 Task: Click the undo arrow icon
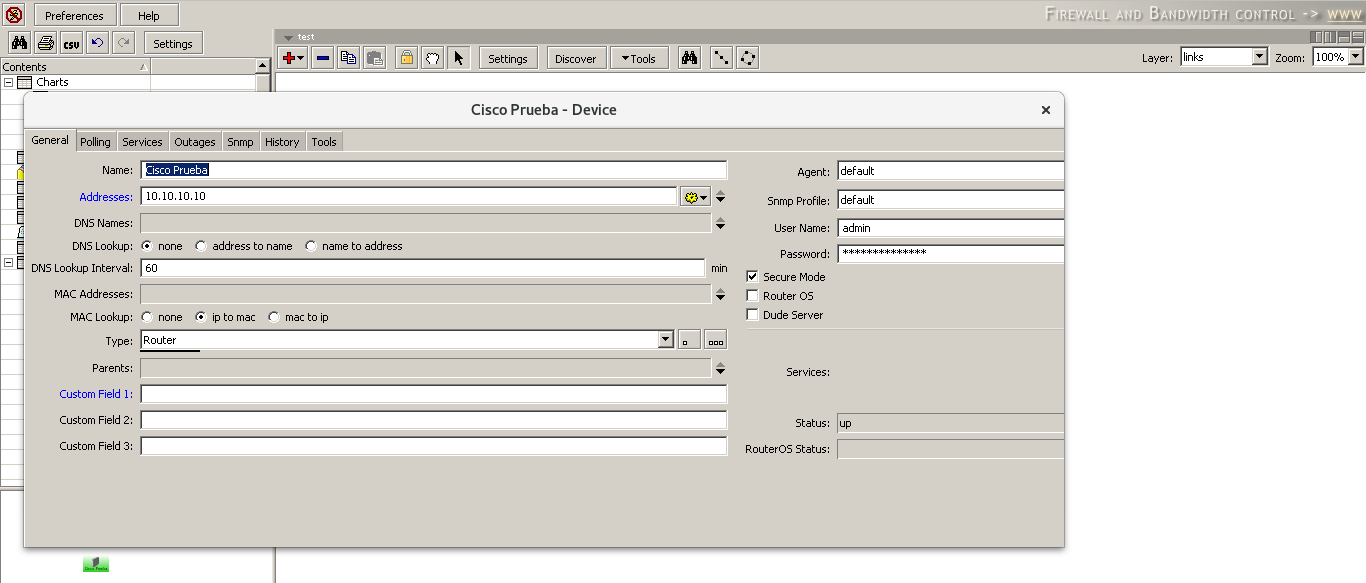(97, 43)
